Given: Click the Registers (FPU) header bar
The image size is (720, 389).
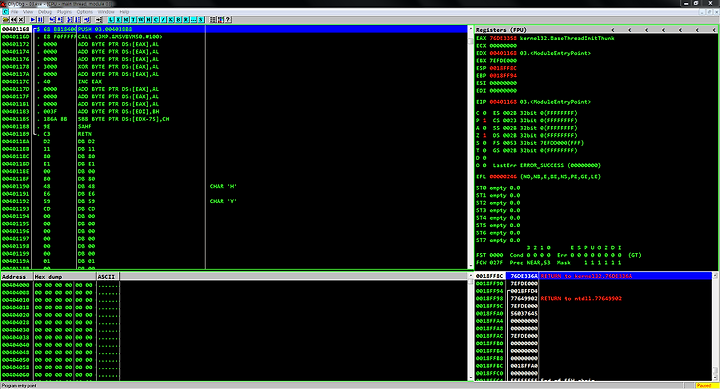Looking at the screenshot, I should (596, 29).
